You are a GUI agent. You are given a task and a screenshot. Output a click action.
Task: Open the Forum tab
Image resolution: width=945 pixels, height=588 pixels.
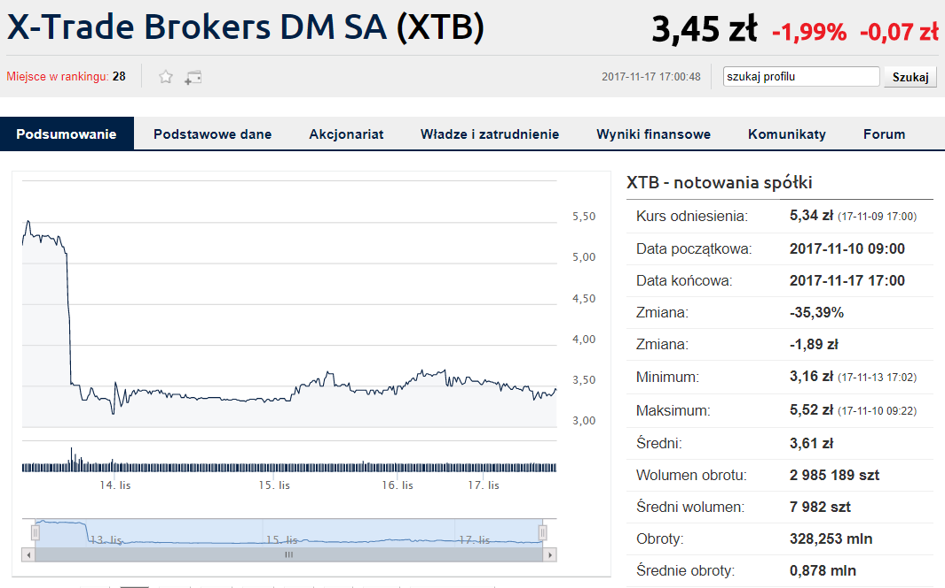point(884,134)
